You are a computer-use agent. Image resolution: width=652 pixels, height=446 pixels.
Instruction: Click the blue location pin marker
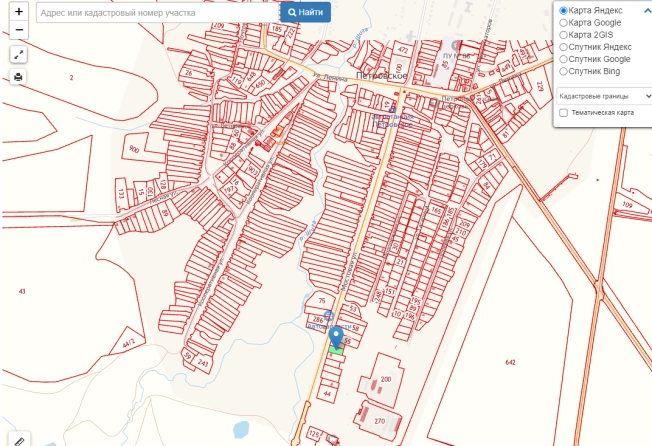[336, 335]
